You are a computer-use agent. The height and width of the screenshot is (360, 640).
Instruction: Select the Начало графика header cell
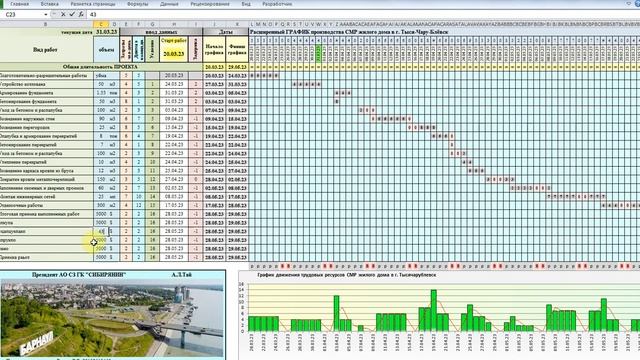(214, 49)
